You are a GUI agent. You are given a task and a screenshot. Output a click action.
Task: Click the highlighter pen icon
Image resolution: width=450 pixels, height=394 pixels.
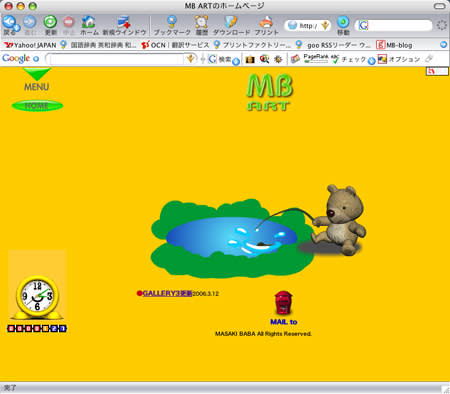(429, 59)
